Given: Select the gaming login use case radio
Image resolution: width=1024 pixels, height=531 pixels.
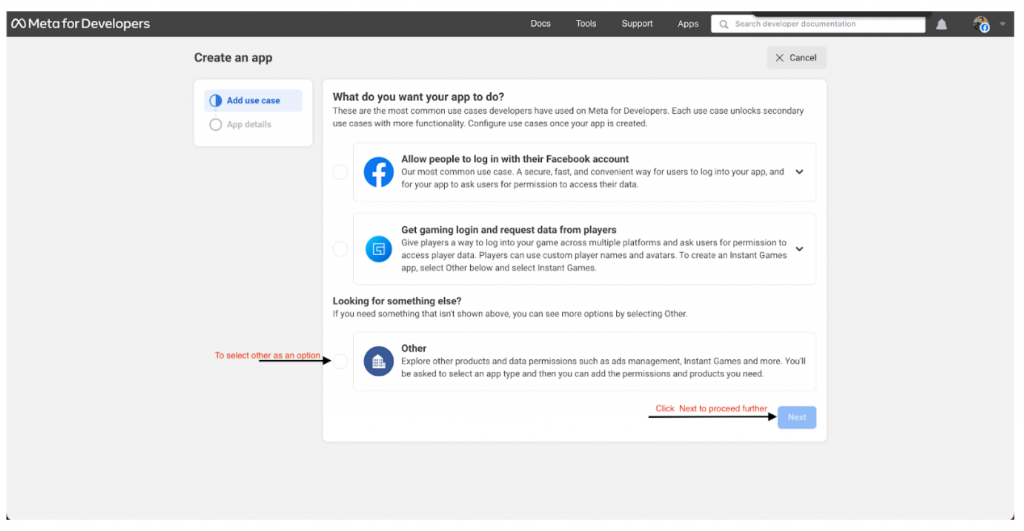Looking at the screenshot, I should (x=340, y=249).
